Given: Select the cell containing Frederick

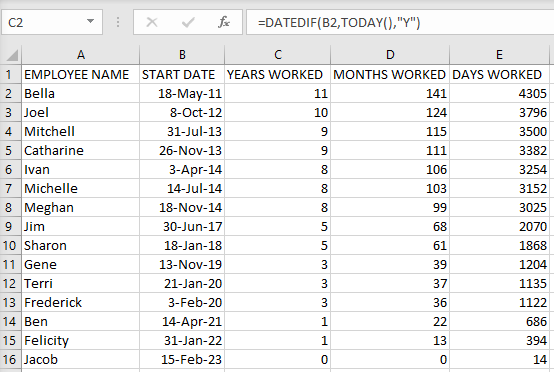Looking at the screenshot, I should pyautogui.click(x=81, y=302).
